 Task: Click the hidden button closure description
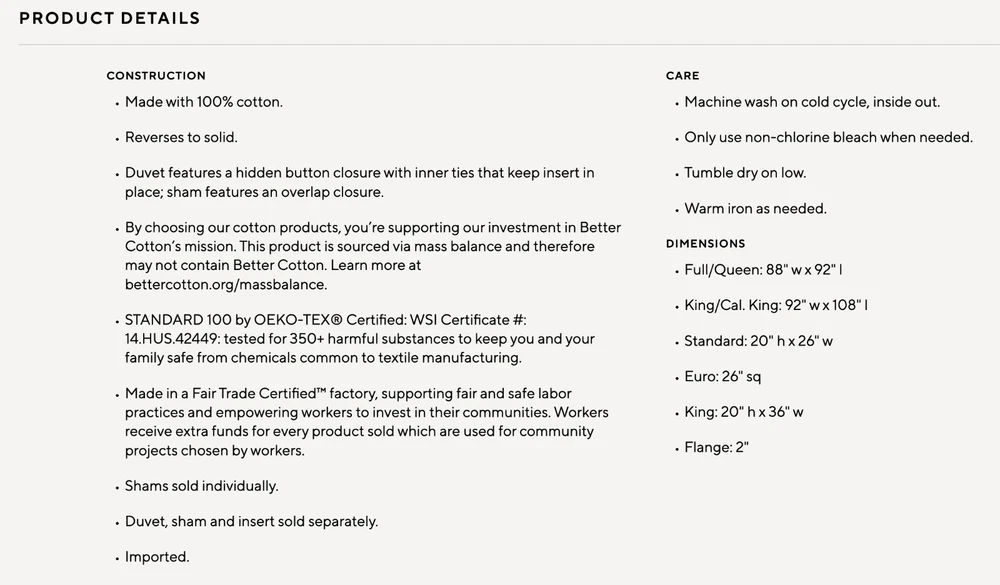click(359, 182)
